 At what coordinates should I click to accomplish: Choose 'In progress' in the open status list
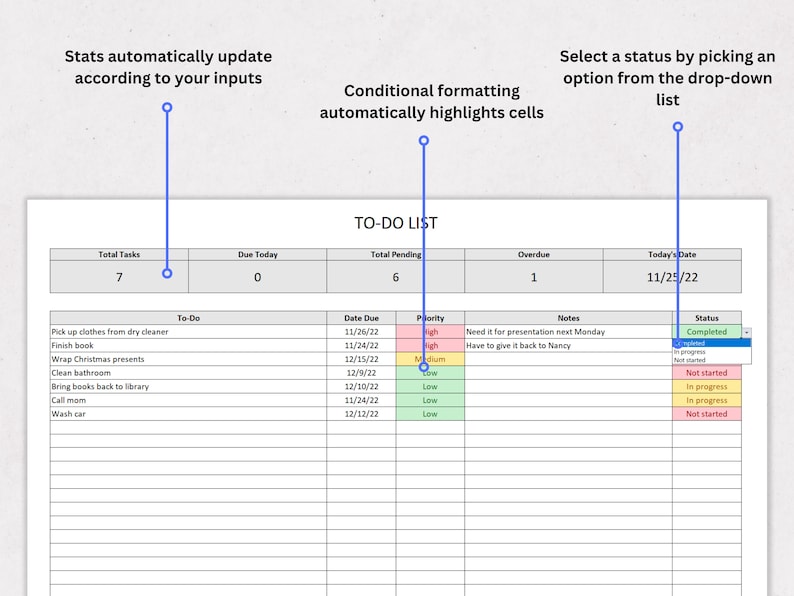click(x=711, y=352)
